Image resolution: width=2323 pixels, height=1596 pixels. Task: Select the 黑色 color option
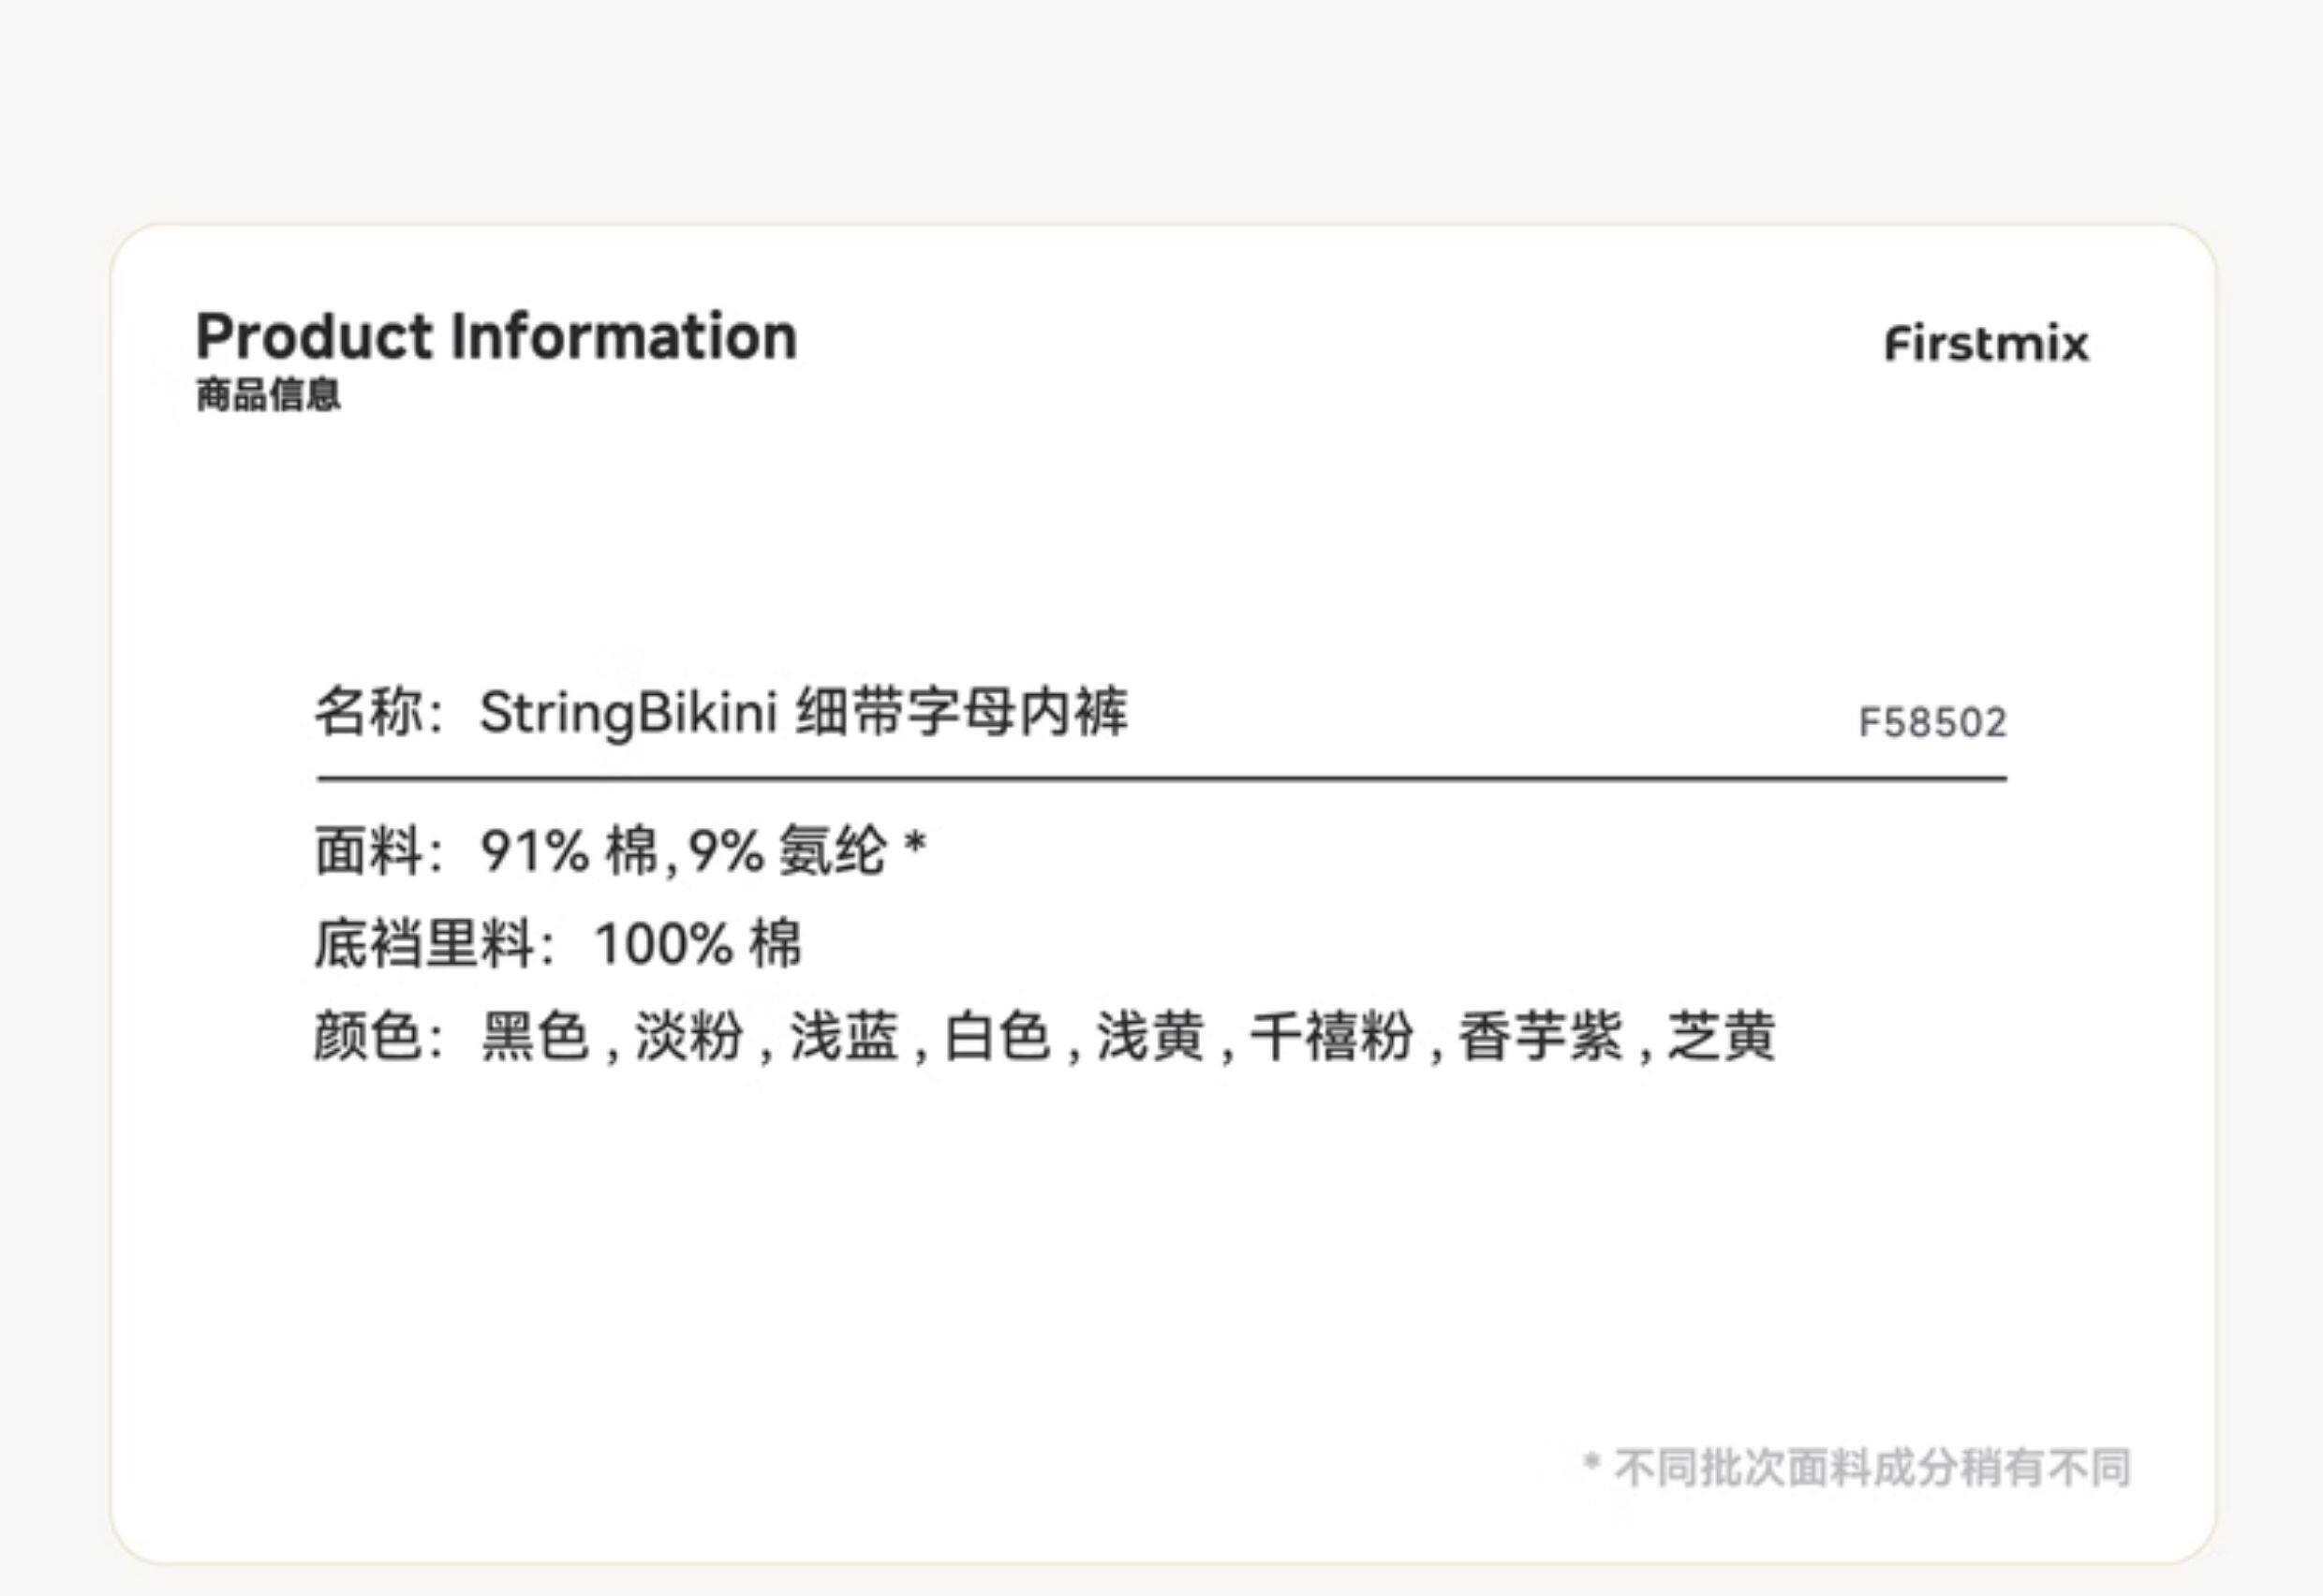pos(535,1035)
